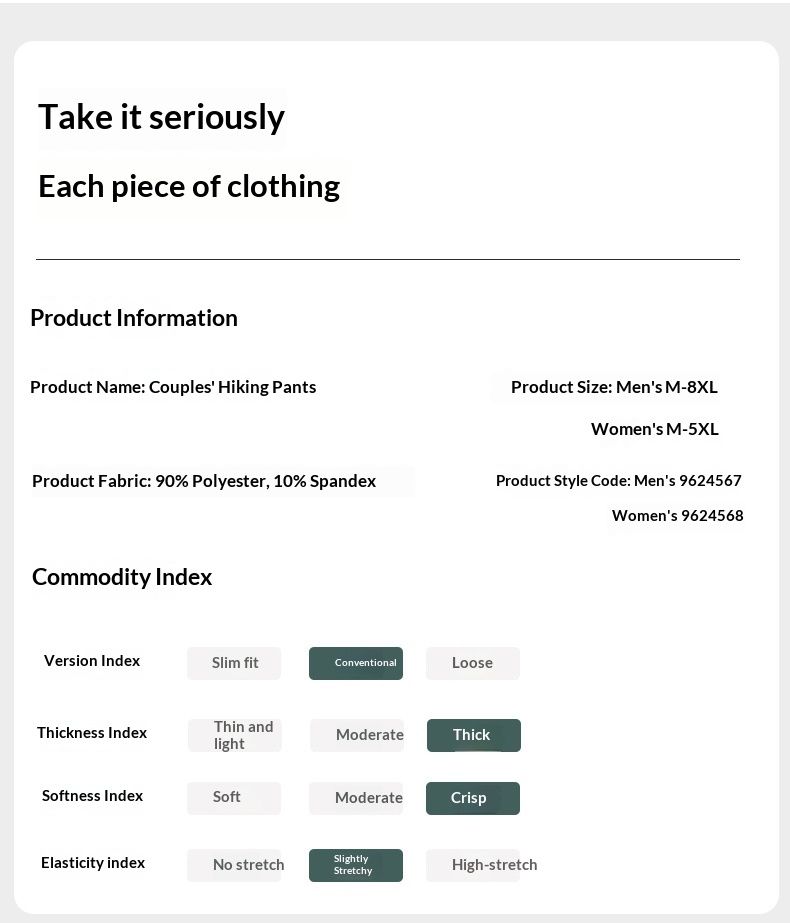Select Moderate in the Thickness Index row

(357, 735)
